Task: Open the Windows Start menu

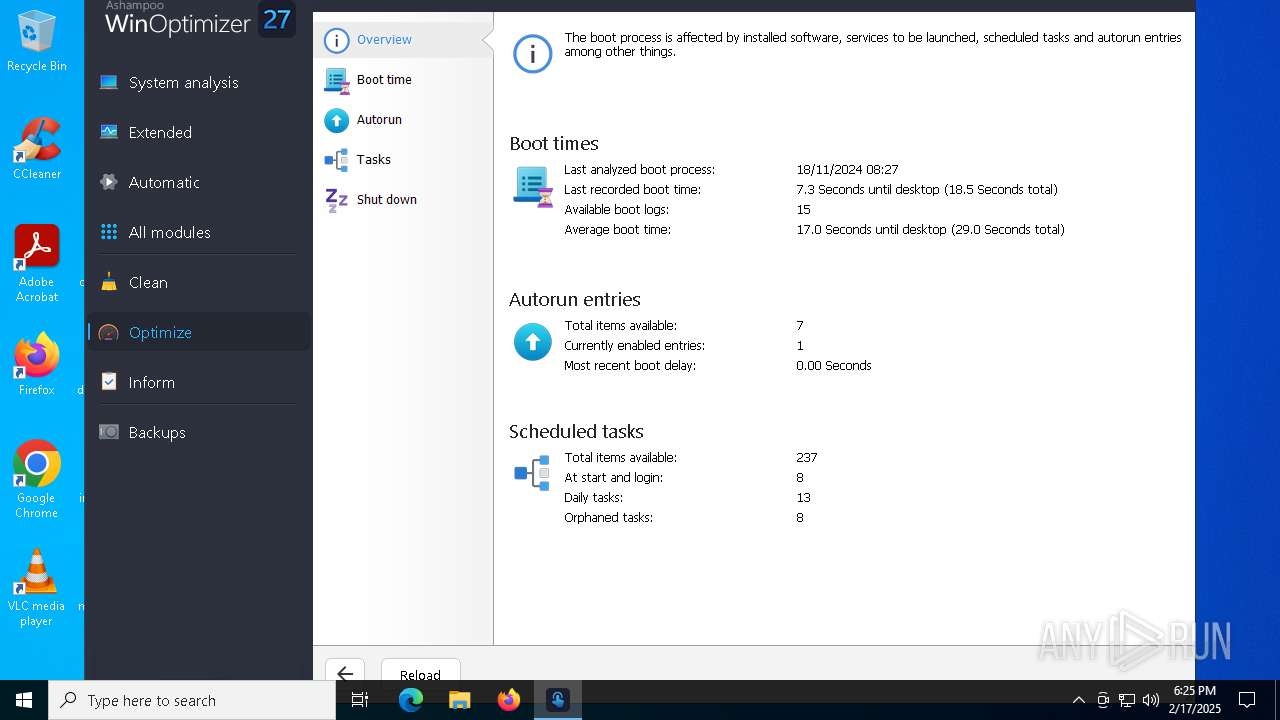Action: 24,700
